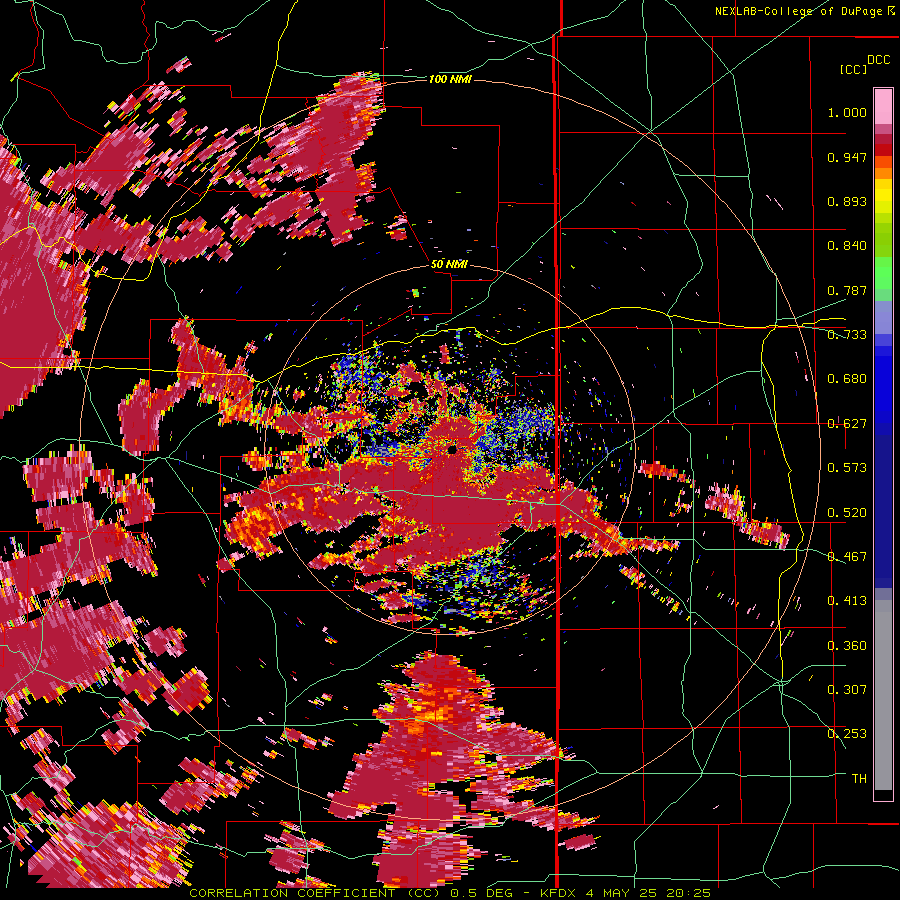The width and height of the screenshot is (900, 900).
Task: Click the black radar site dot at the center
Action: (x=452, y=450)
